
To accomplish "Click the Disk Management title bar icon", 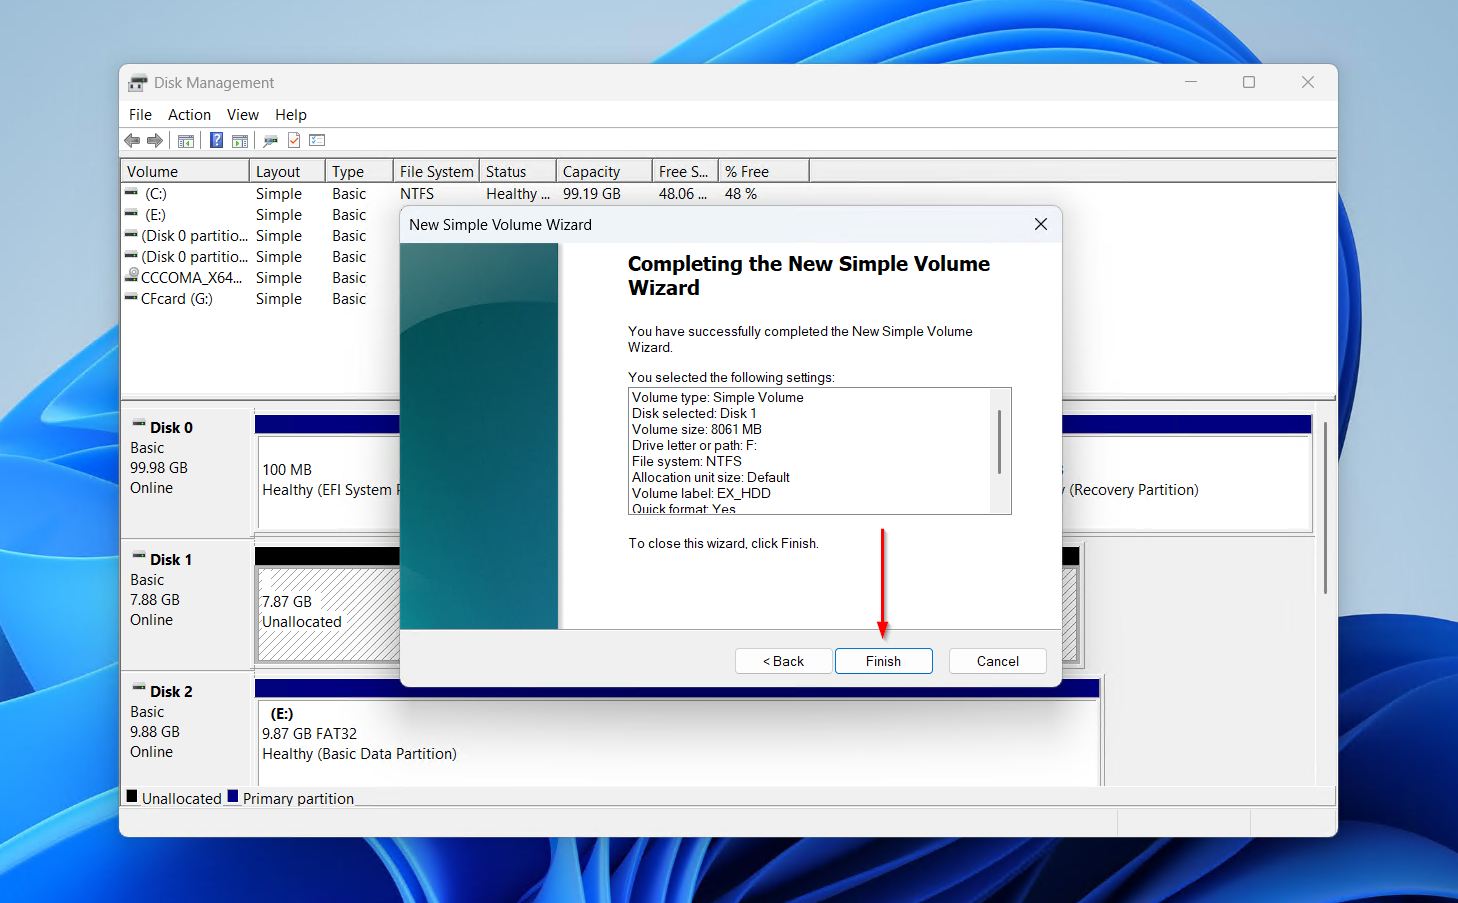I will pos(138,83).
